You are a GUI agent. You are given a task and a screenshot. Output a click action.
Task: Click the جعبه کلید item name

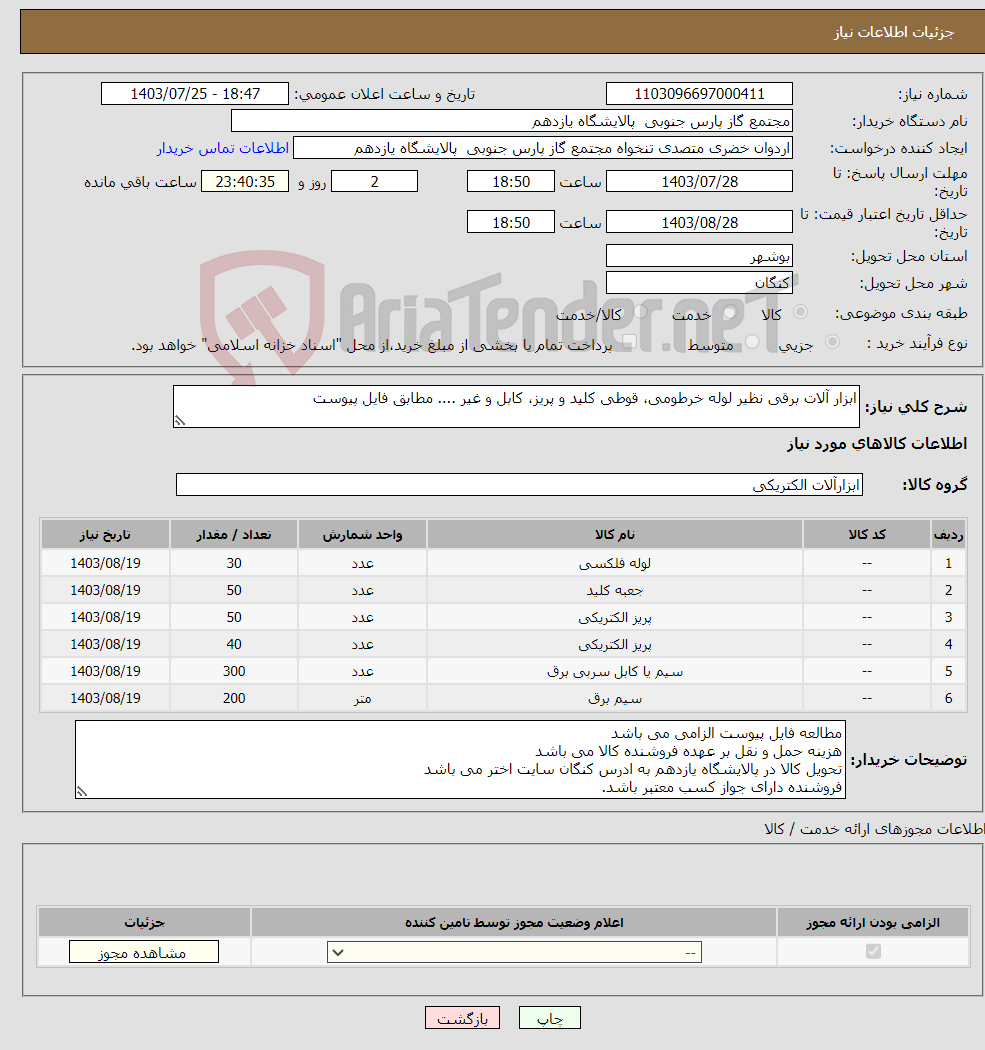(615, 590)
